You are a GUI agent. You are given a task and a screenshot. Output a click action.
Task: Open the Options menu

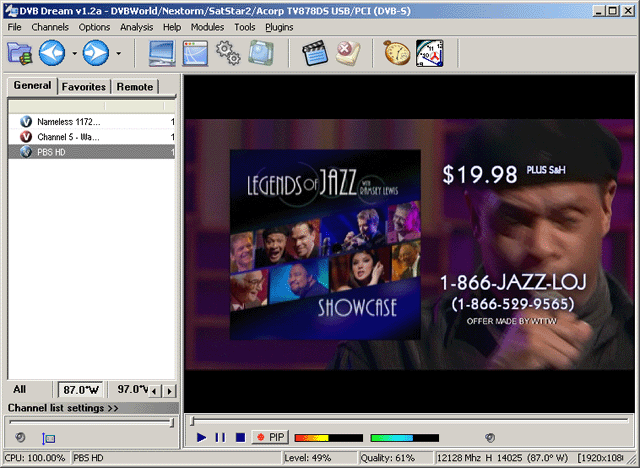(x=94, y=27)
